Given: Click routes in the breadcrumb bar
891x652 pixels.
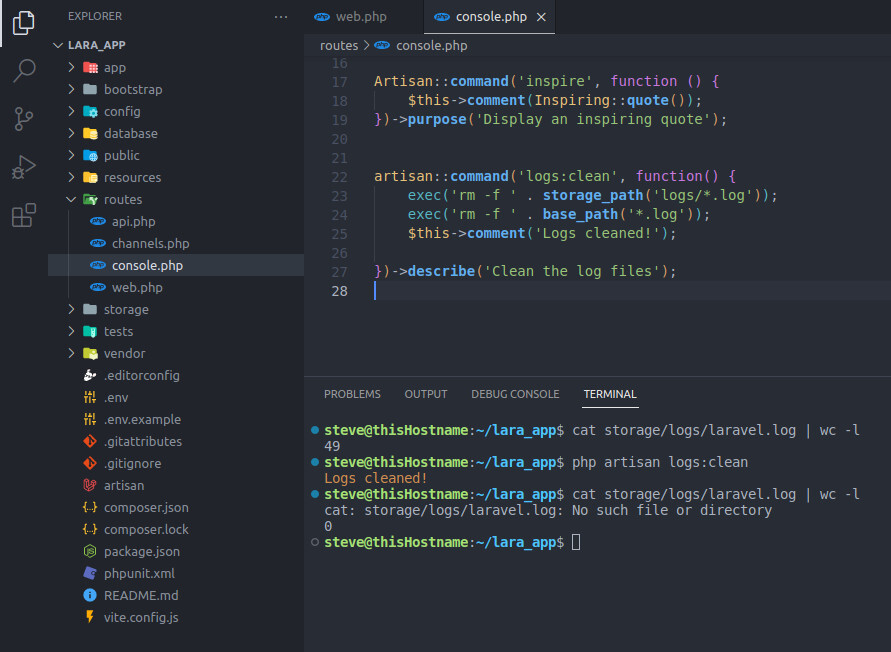Looking at the screenshot, I should point(339,45).
